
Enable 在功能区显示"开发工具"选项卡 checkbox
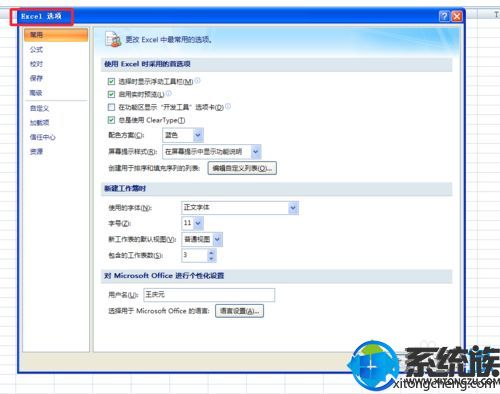point(111,107)
